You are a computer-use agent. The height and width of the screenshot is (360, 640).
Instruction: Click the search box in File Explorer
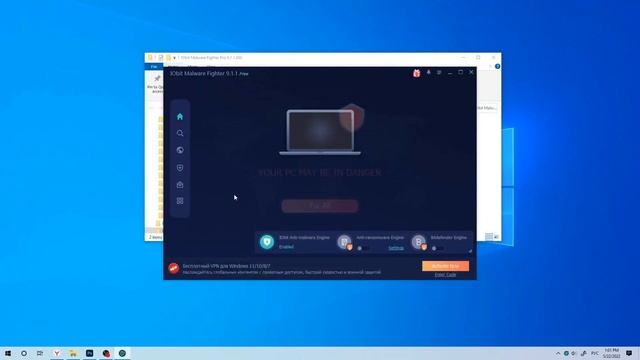point(487,108)
